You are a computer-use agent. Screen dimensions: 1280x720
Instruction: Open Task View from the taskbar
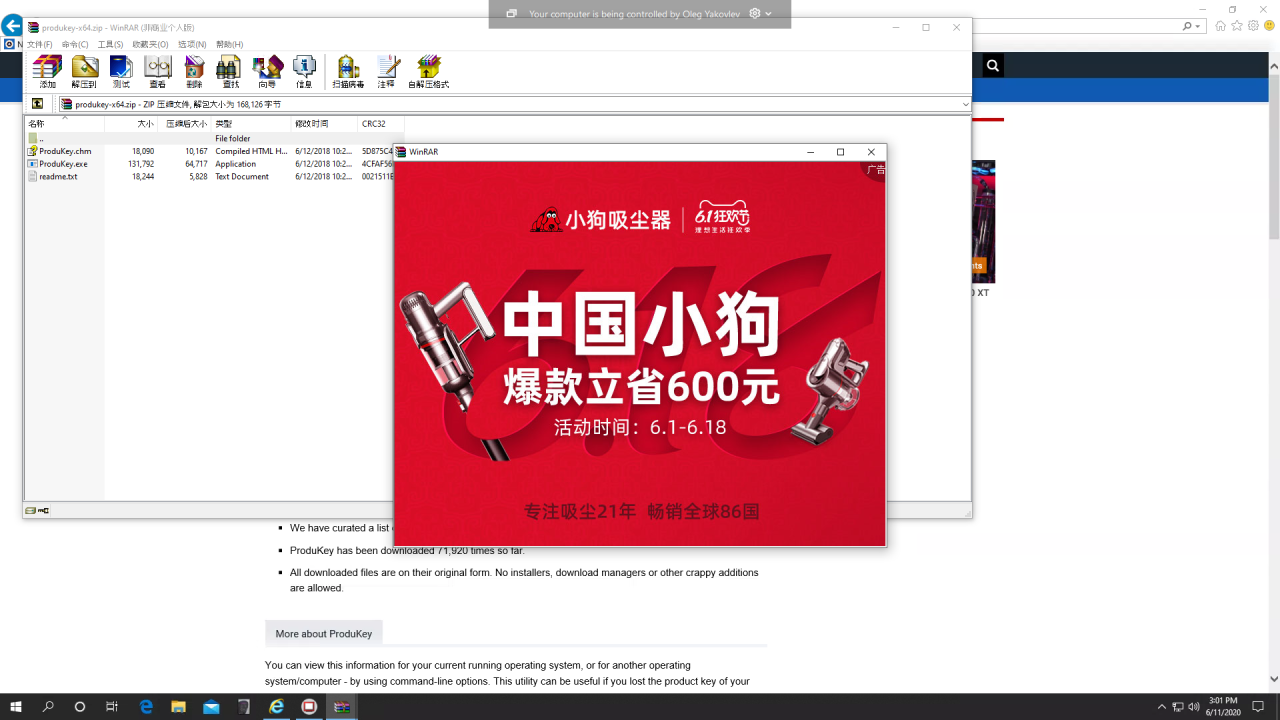point(112,706)
